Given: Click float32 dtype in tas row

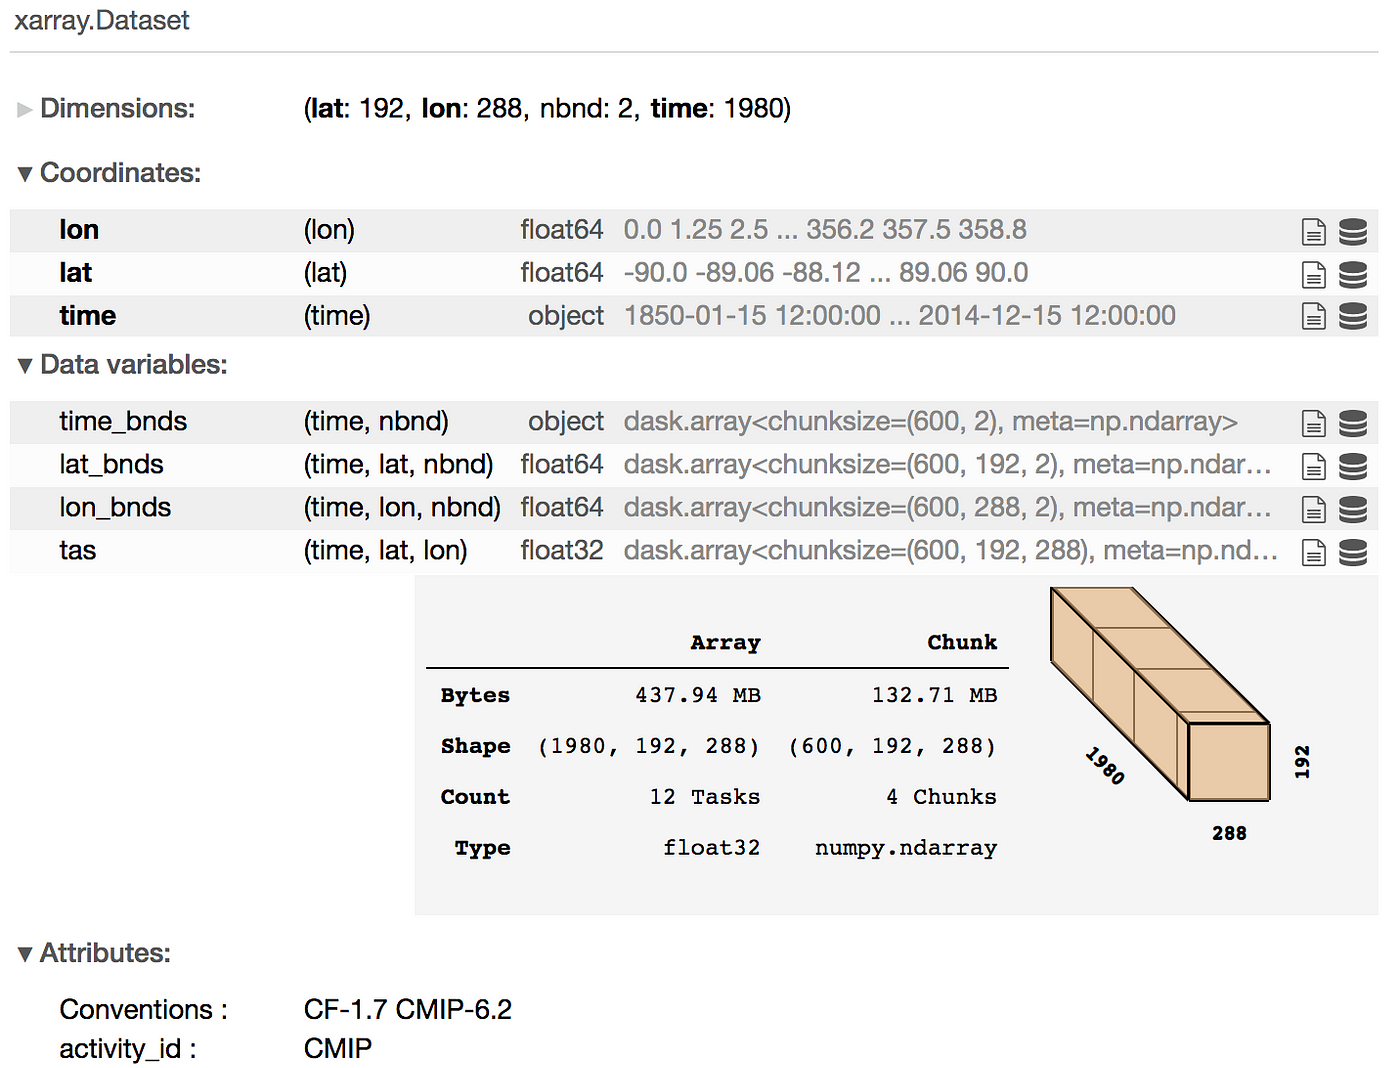Looking at the screenshot, I should click(562, 551).
